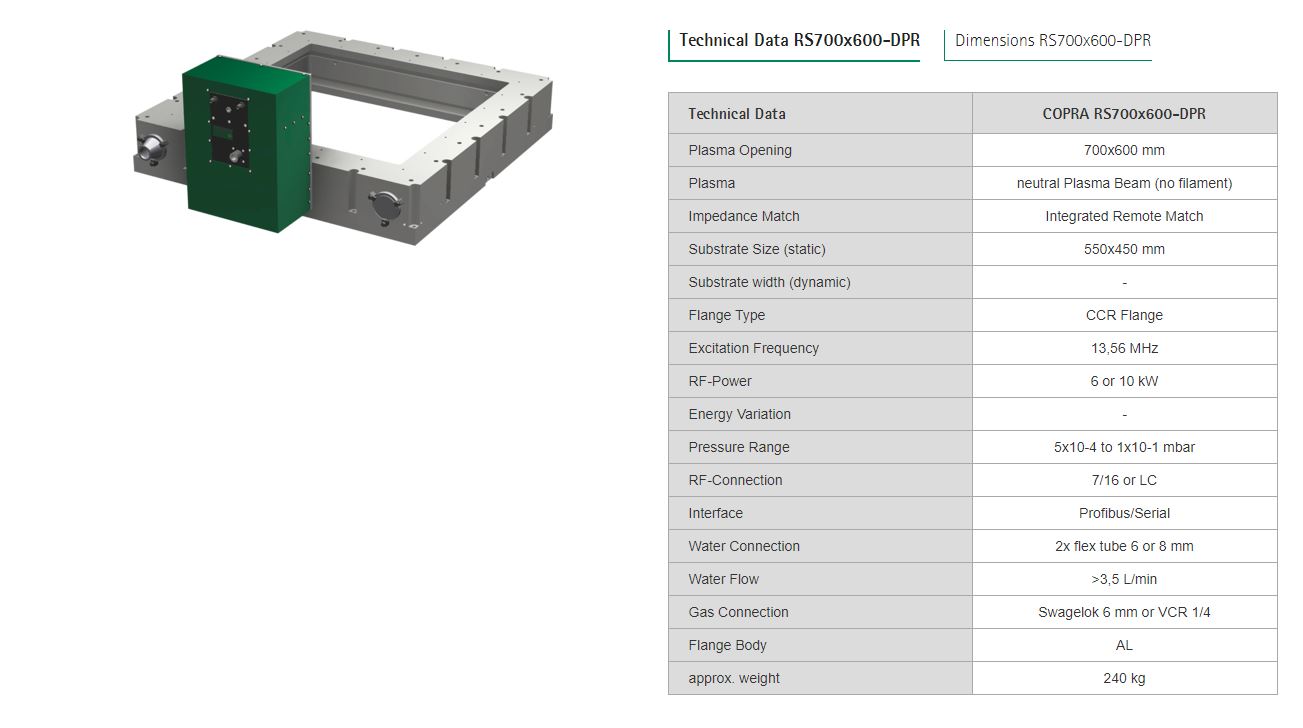Click the 700x600 mm value cell
The height and width of the screenshot is (728, 1303).
[1124, 150]
